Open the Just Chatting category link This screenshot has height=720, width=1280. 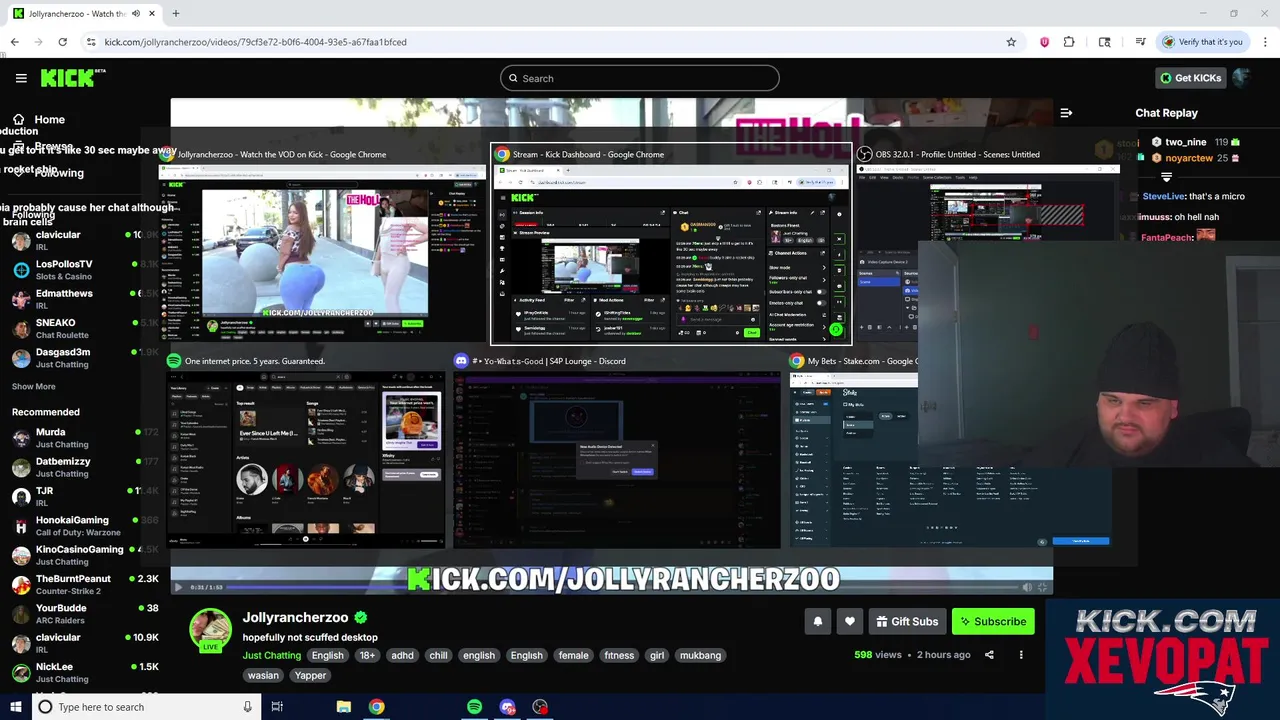271,656
